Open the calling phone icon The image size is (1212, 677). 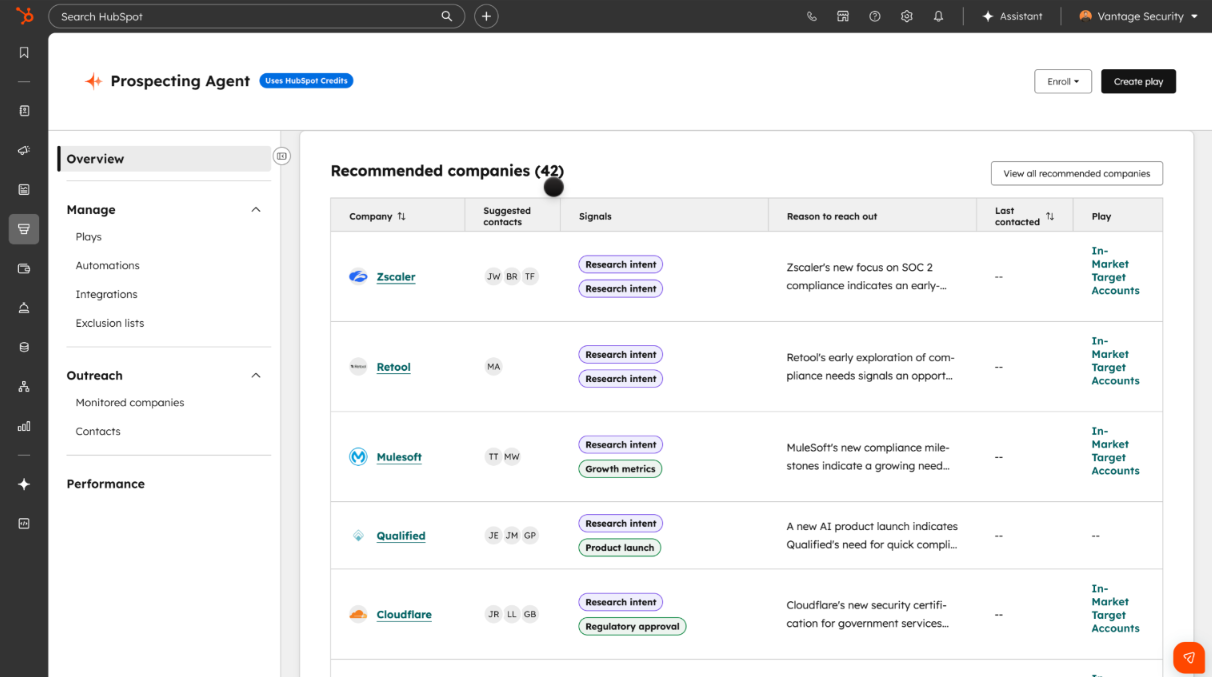click(812, 16)
